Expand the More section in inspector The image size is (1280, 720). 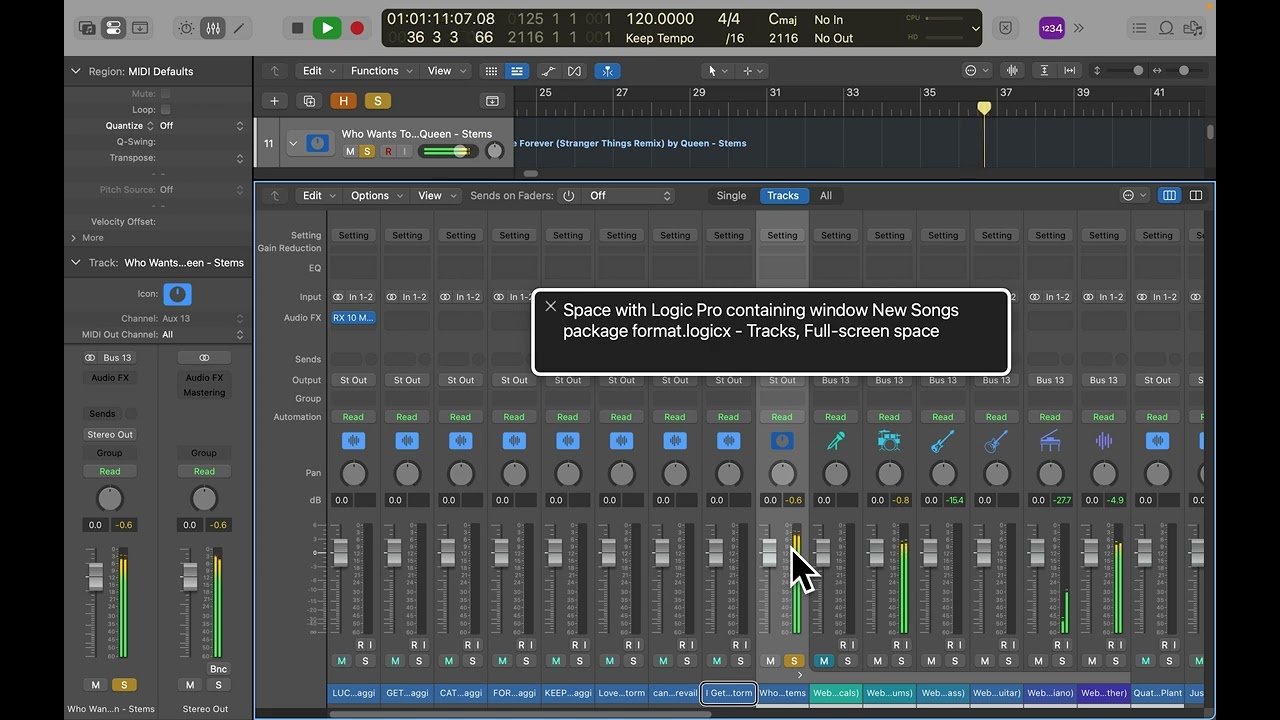coord(73,238)
